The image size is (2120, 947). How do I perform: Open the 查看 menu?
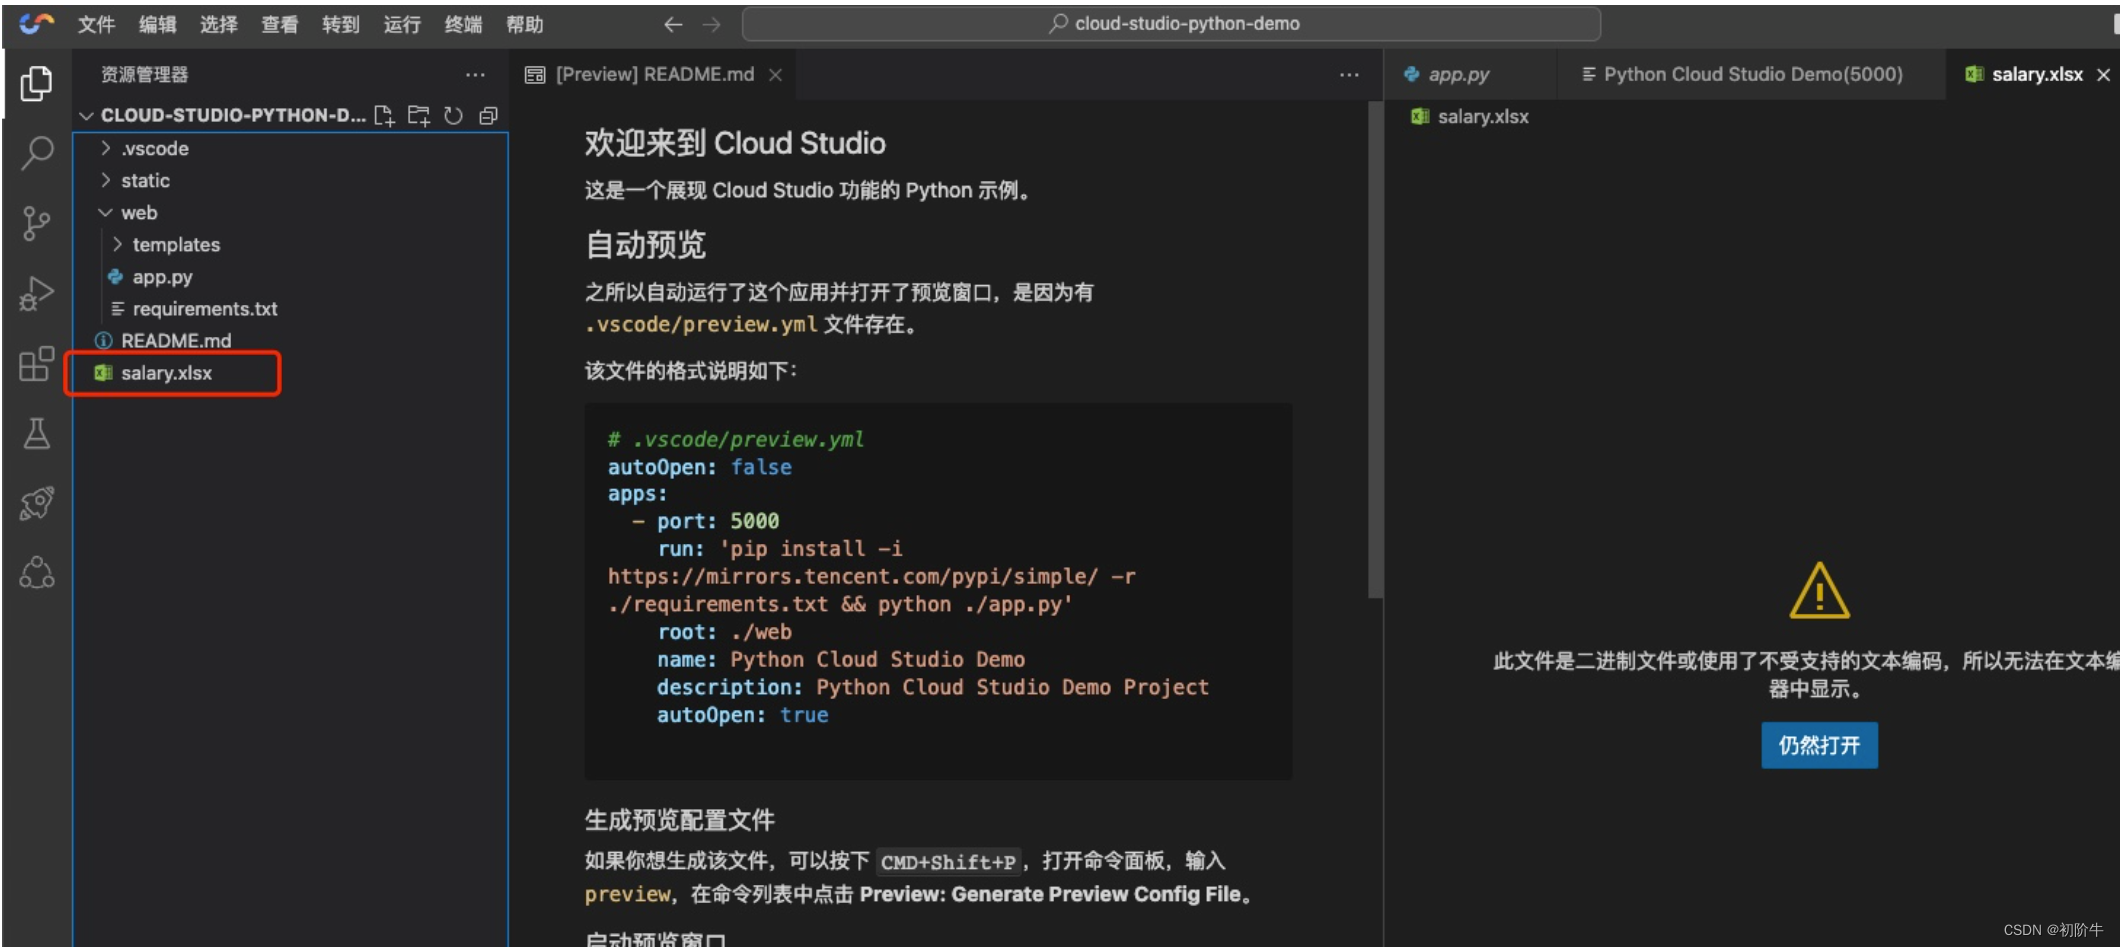pos(279,24)
